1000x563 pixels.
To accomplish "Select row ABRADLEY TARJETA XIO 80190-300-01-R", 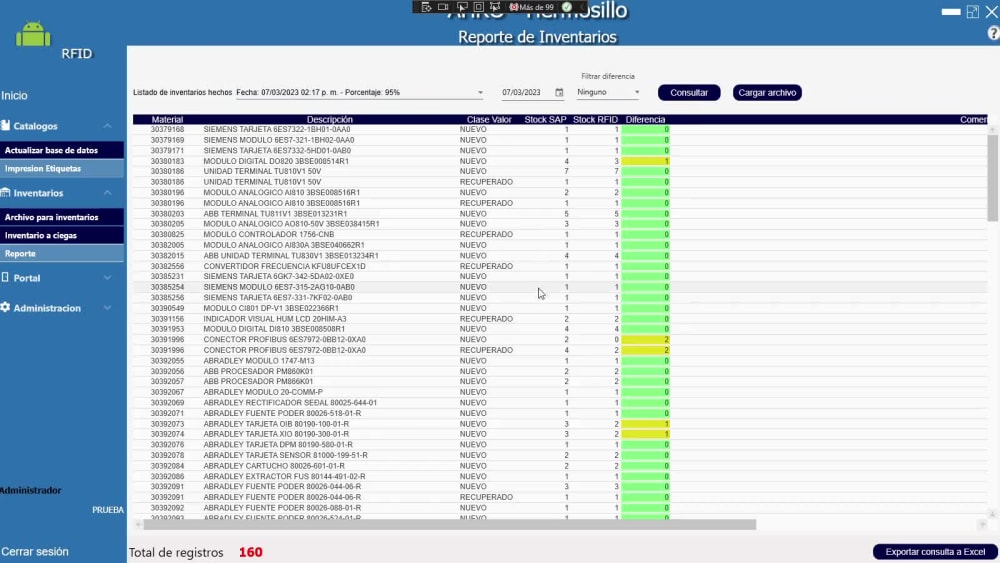I will pos(560,434).
